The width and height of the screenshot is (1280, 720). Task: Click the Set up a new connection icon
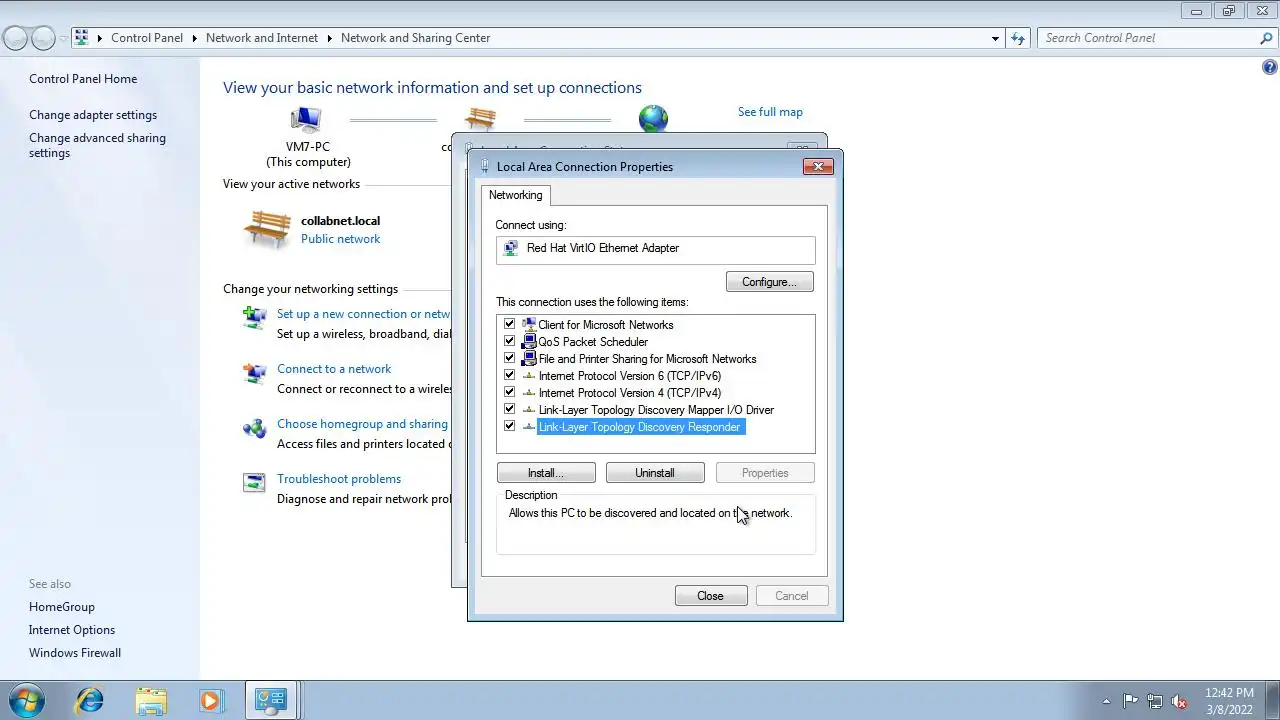(254, 318)
